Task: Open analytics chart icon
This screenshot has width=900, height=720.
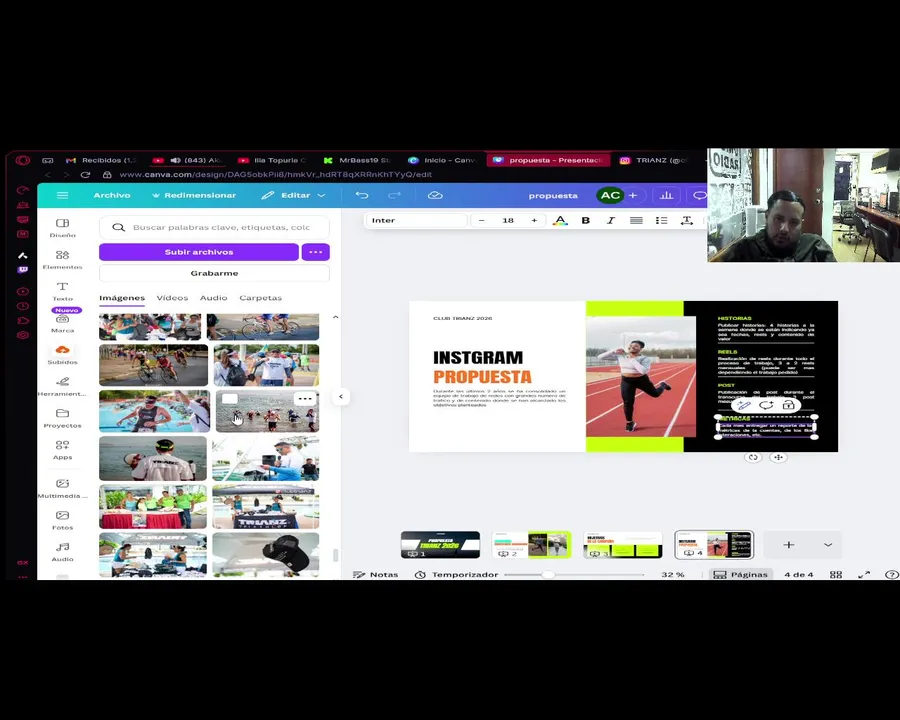Action: 666,195
